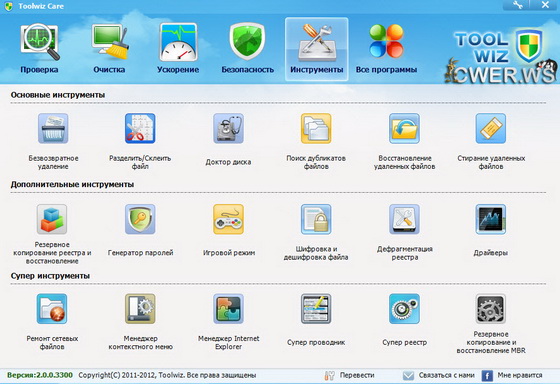Viewport: 560px width, 384px height.
Task: Go to the Безопасность security tab
Action: click(x=247, y=48)
